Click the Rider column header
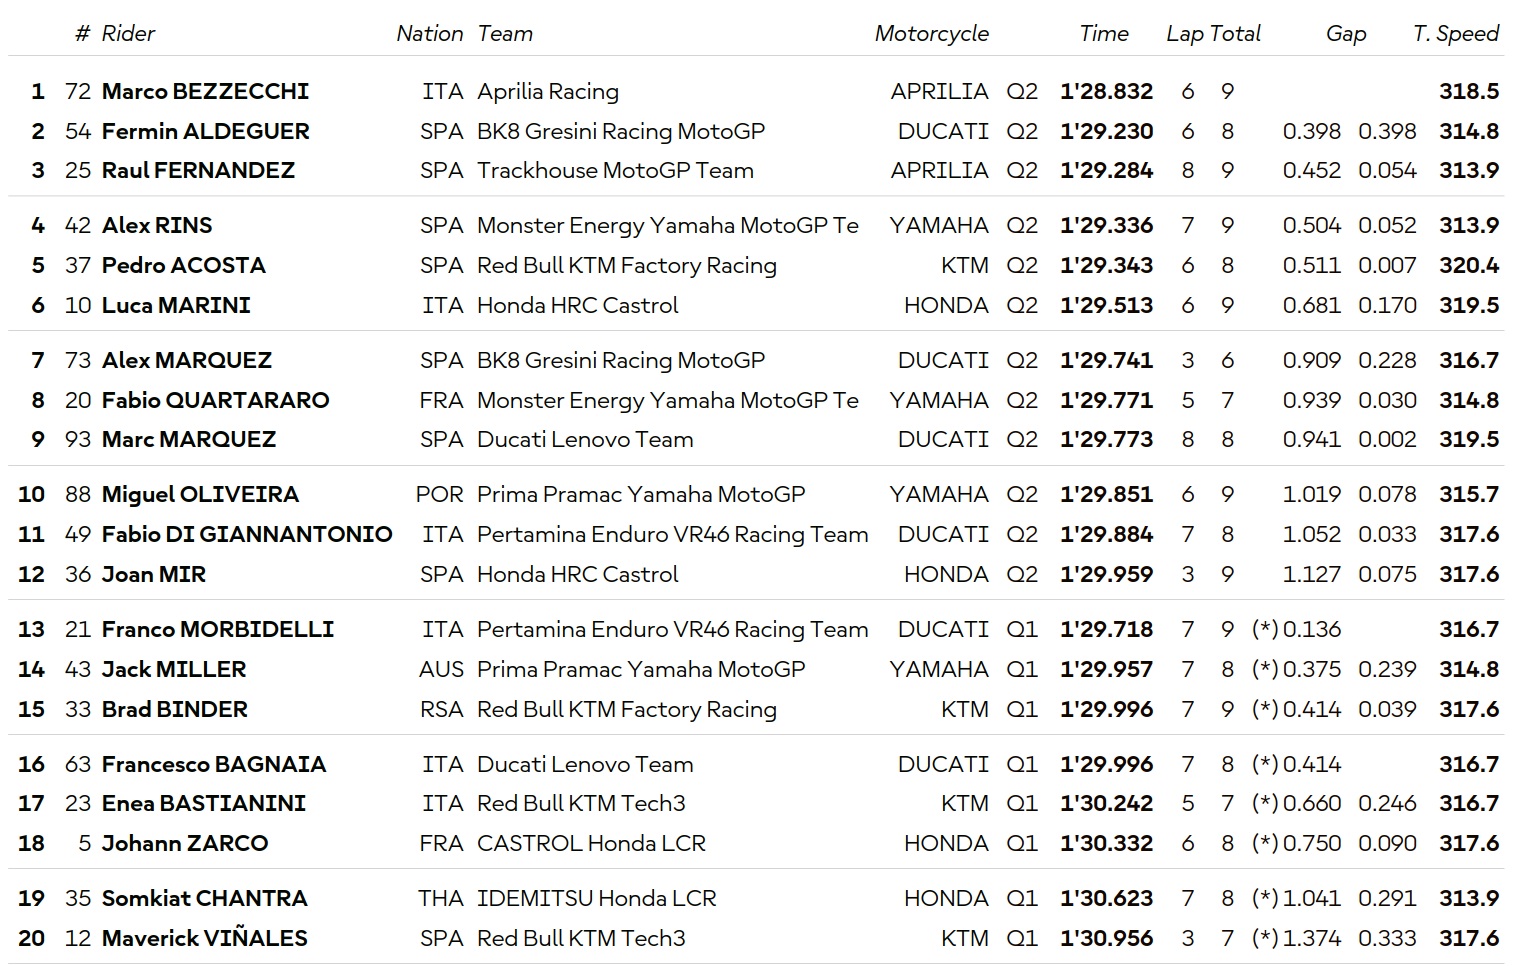This screenshot has width=1524, height=966. (128, 34)
